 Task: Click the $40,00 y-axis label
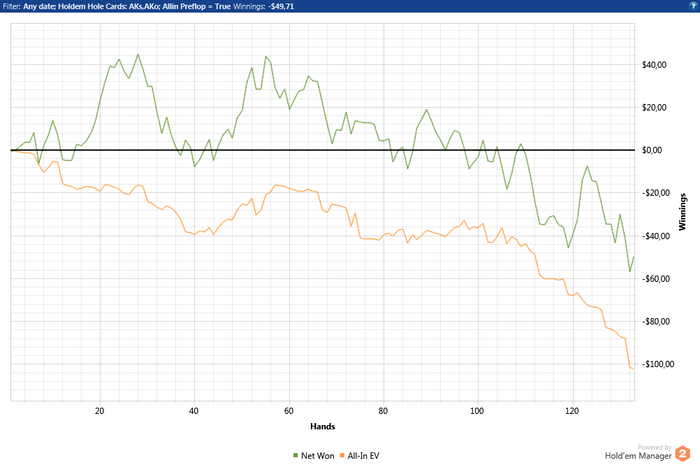[654, 65]
